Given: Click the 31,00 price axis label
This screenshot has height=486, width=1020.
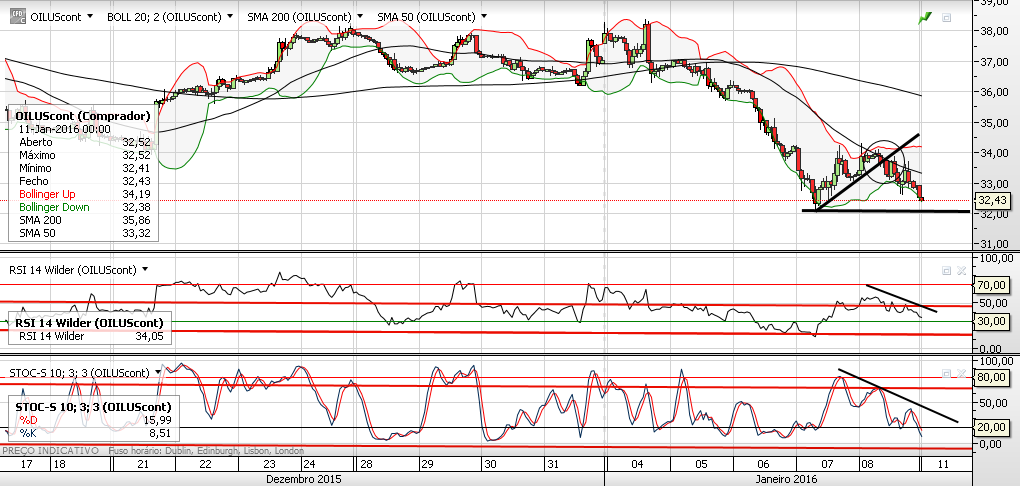Looking at the screenshot, I should click(993, 244).
